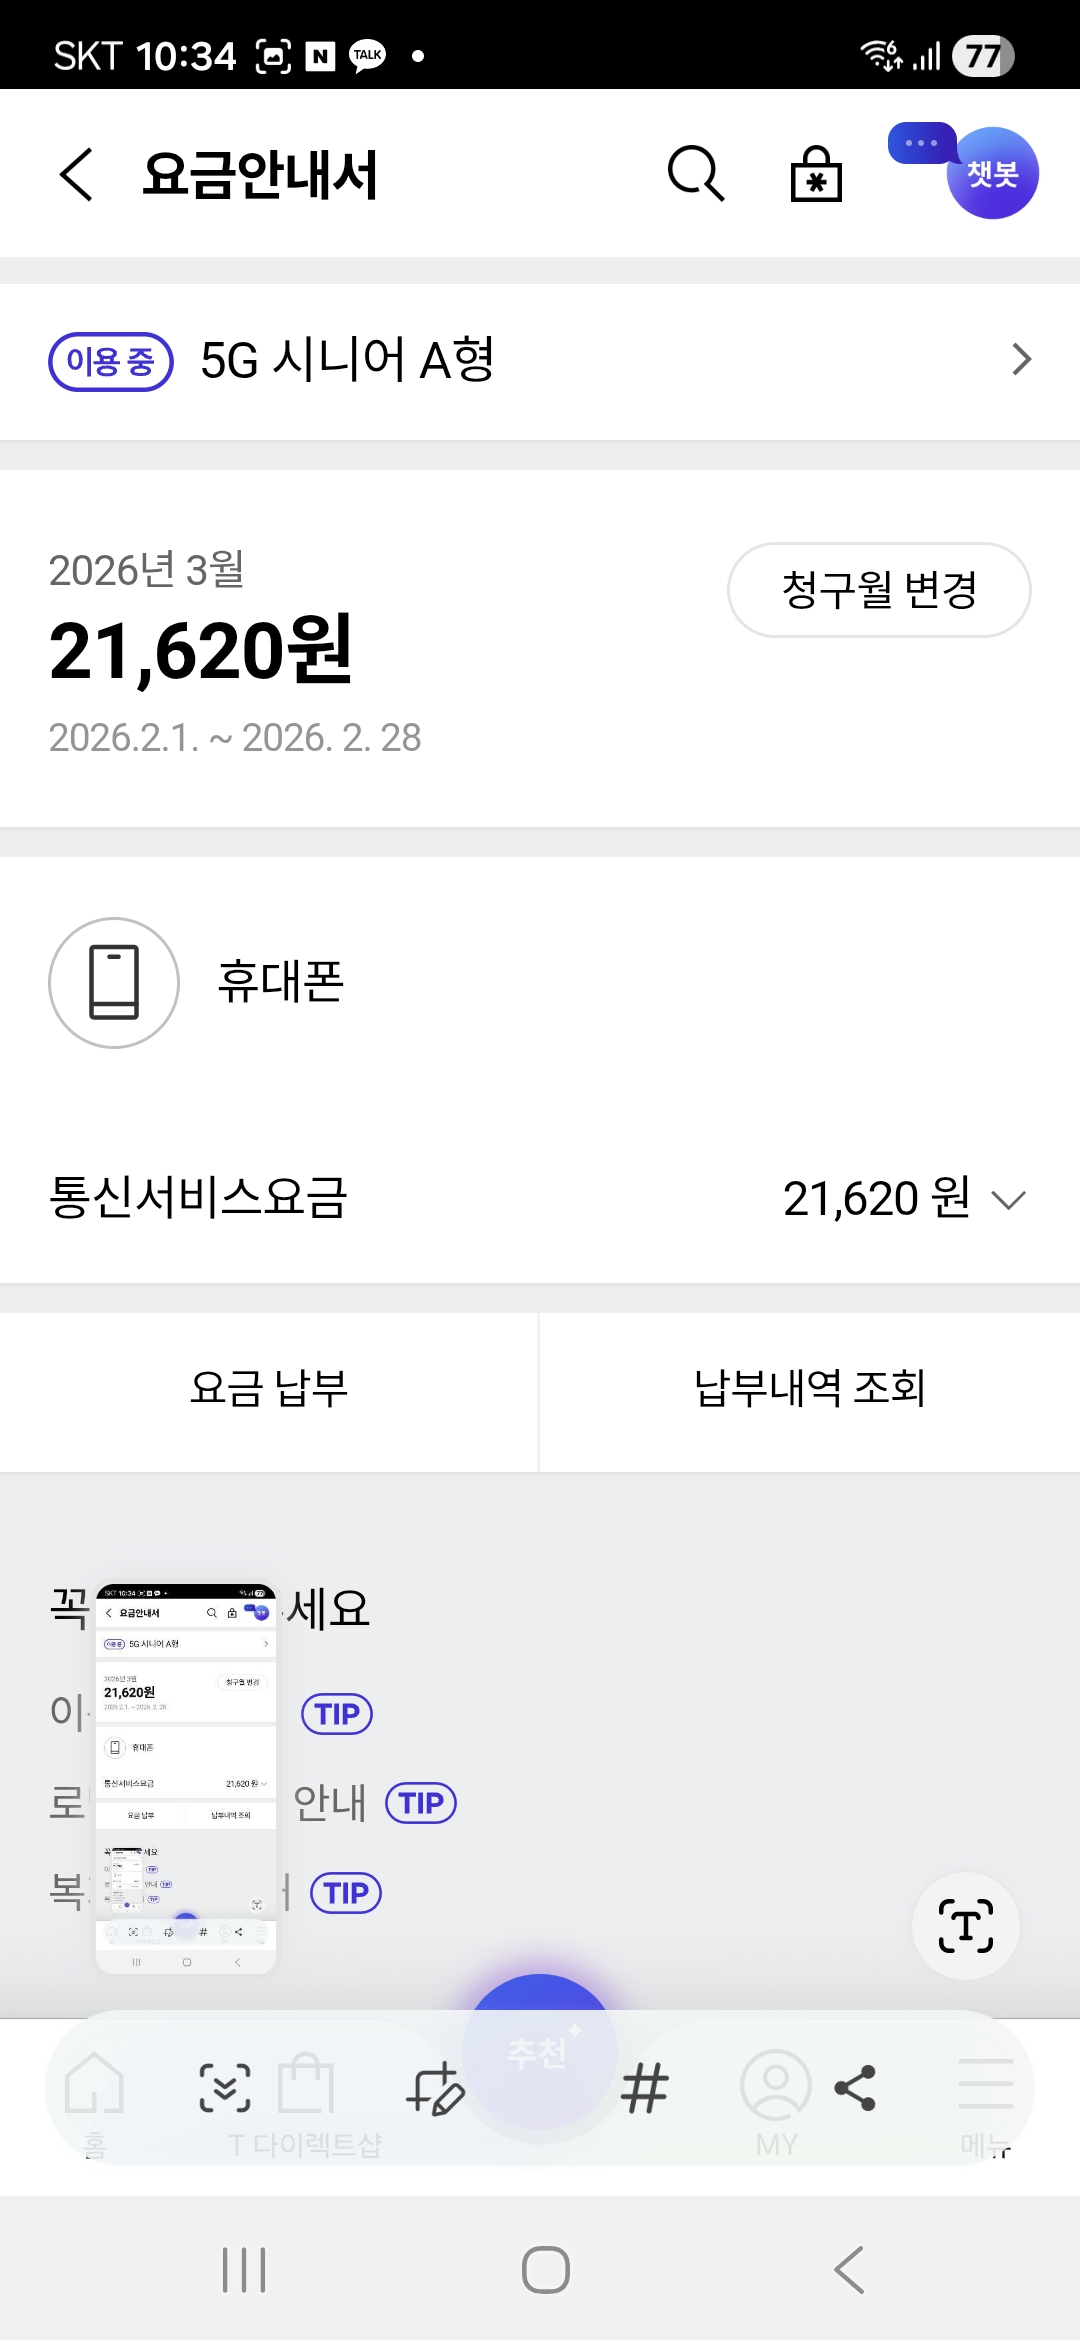Viewport: 1080px width, 2340px height.
Task: Open the 5G 시니어 A형 plan details chevron
Action: [1021, 360]
